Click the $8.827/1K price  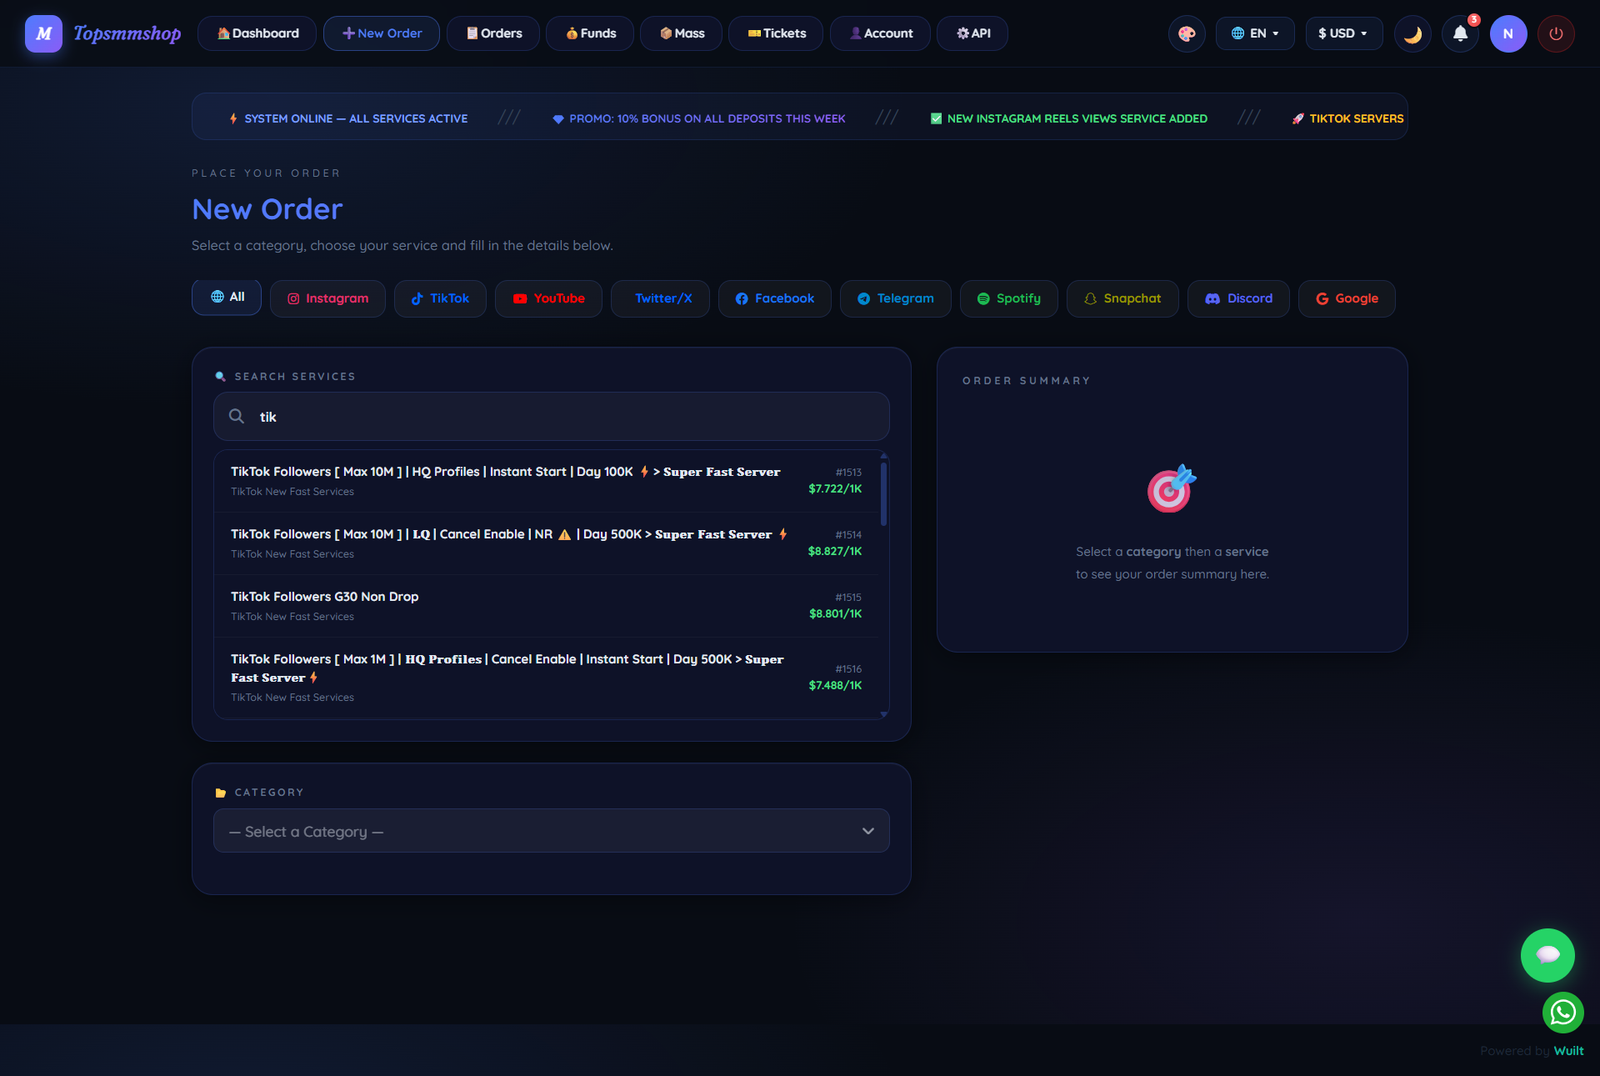click(x=835, y=551)
